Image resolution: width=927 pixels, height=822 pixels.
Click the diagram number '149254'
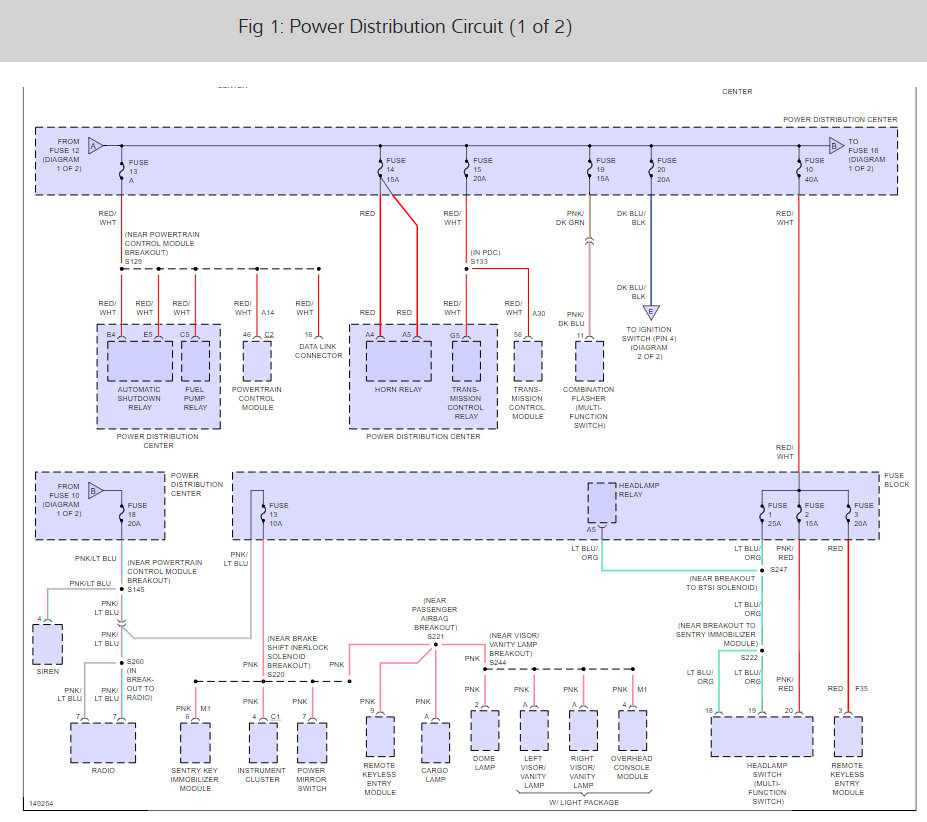coord(41,804)
